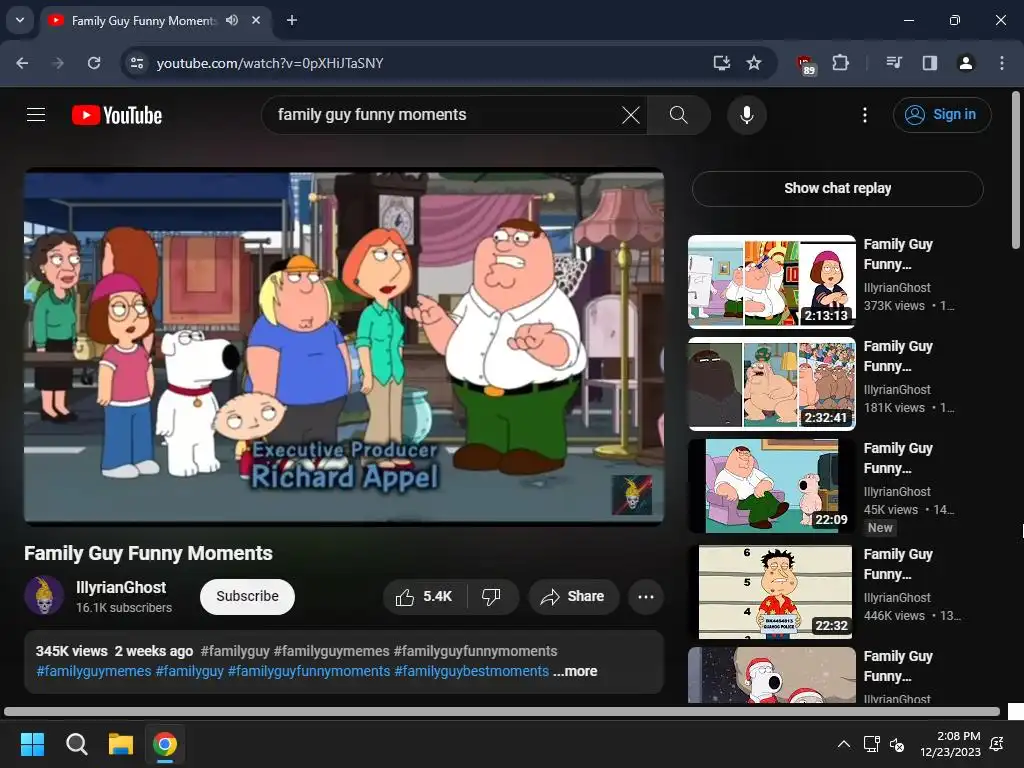Open Chrome profile icon
Viewport: 1024px width, 768px height.
[965, 63]
